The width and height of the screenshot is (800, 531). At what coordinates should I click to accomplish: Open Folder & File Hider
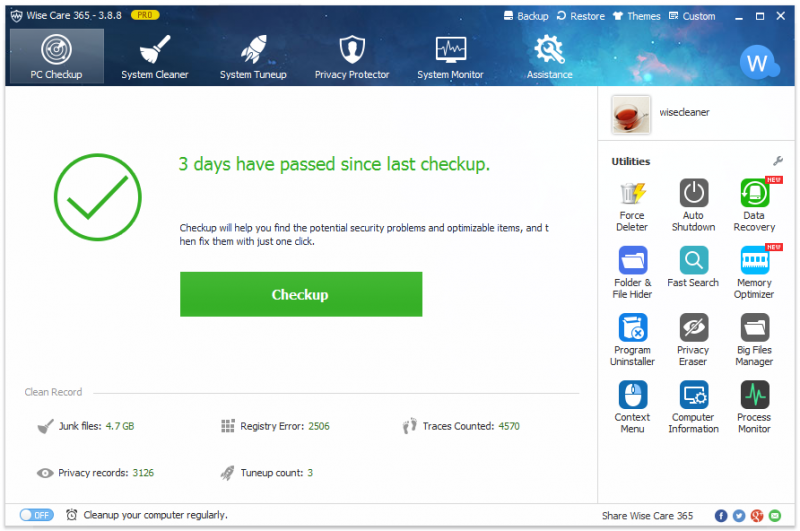632,272
